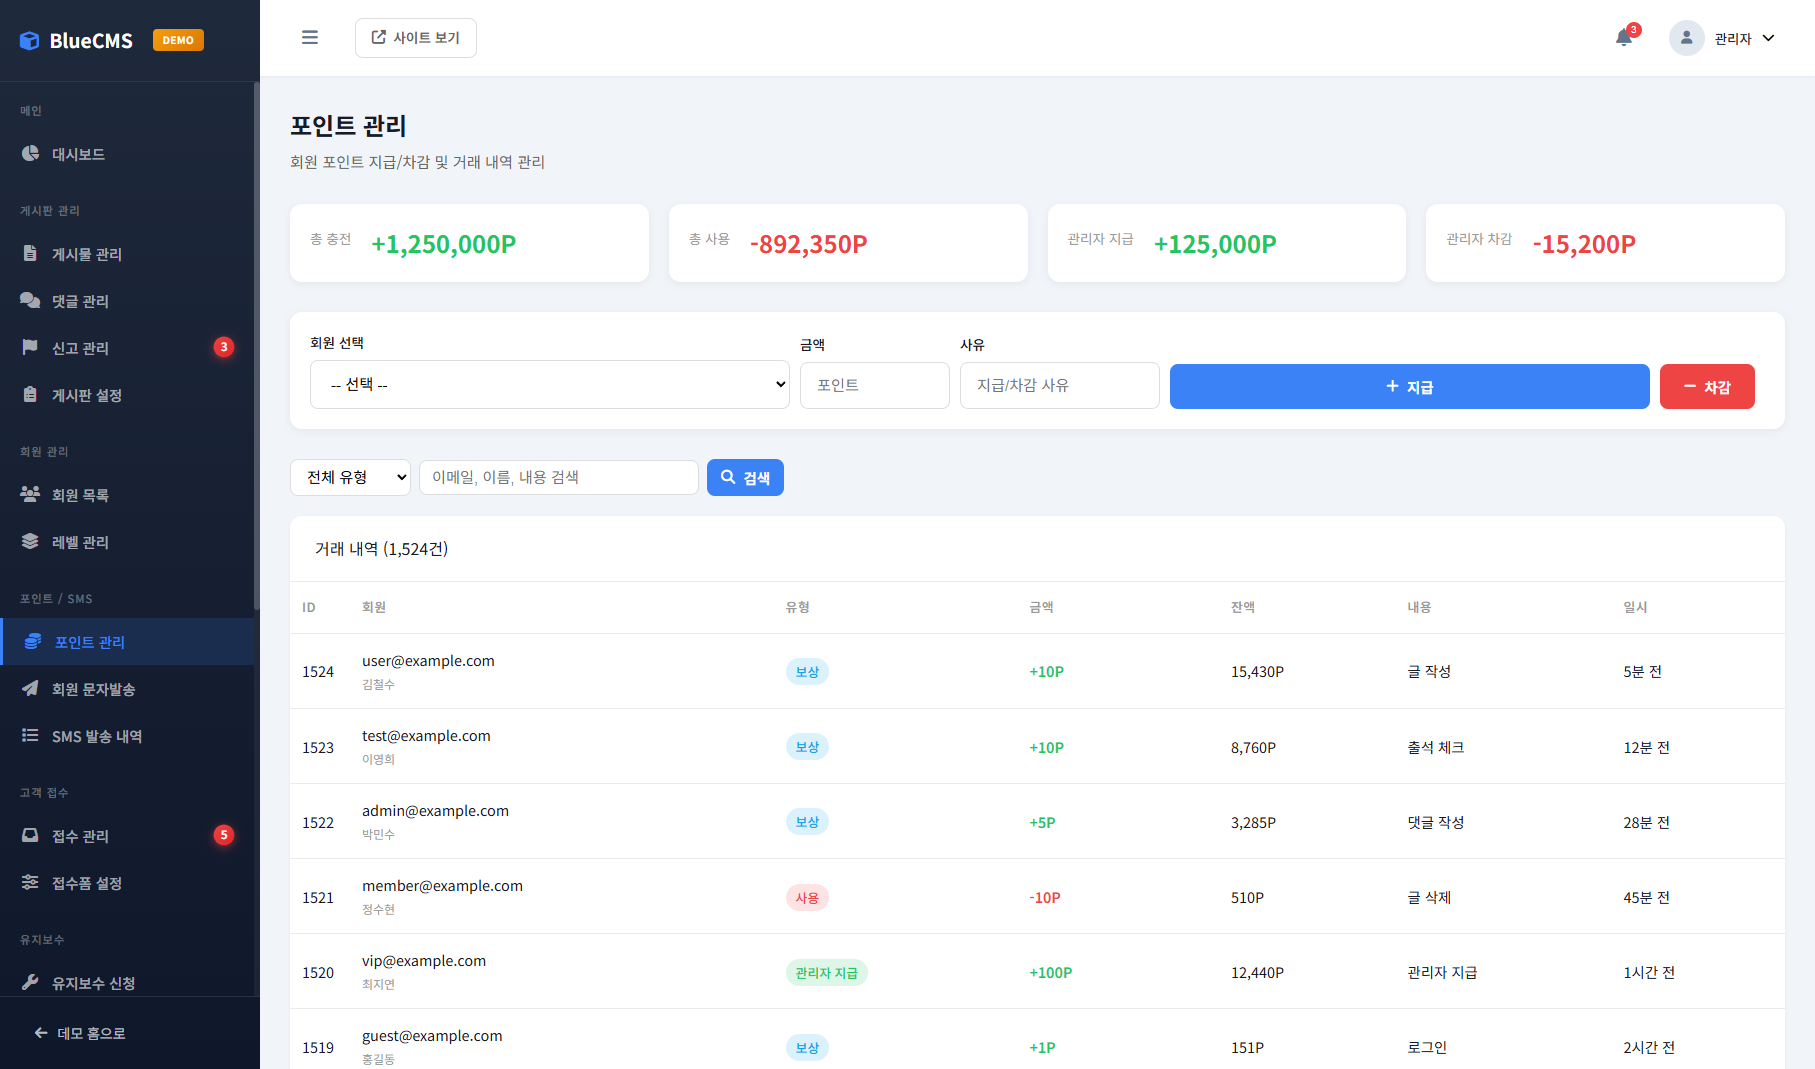Image resolution: width=1815 pixels, height=1069 pixels.
Task: Expand the 회원 선택 dropdown
Action: [549, 385]
